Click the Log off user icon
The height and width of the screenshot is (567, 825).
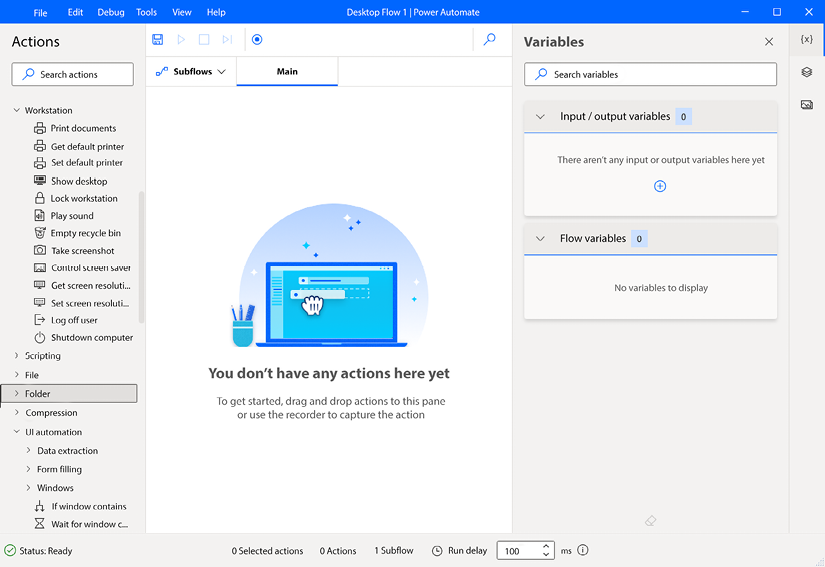click(x=39, y=320)
